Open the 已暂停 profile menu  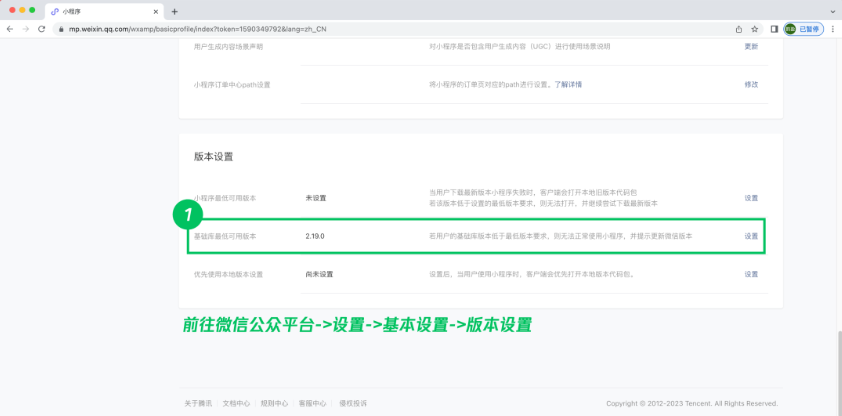pos(803,29)
